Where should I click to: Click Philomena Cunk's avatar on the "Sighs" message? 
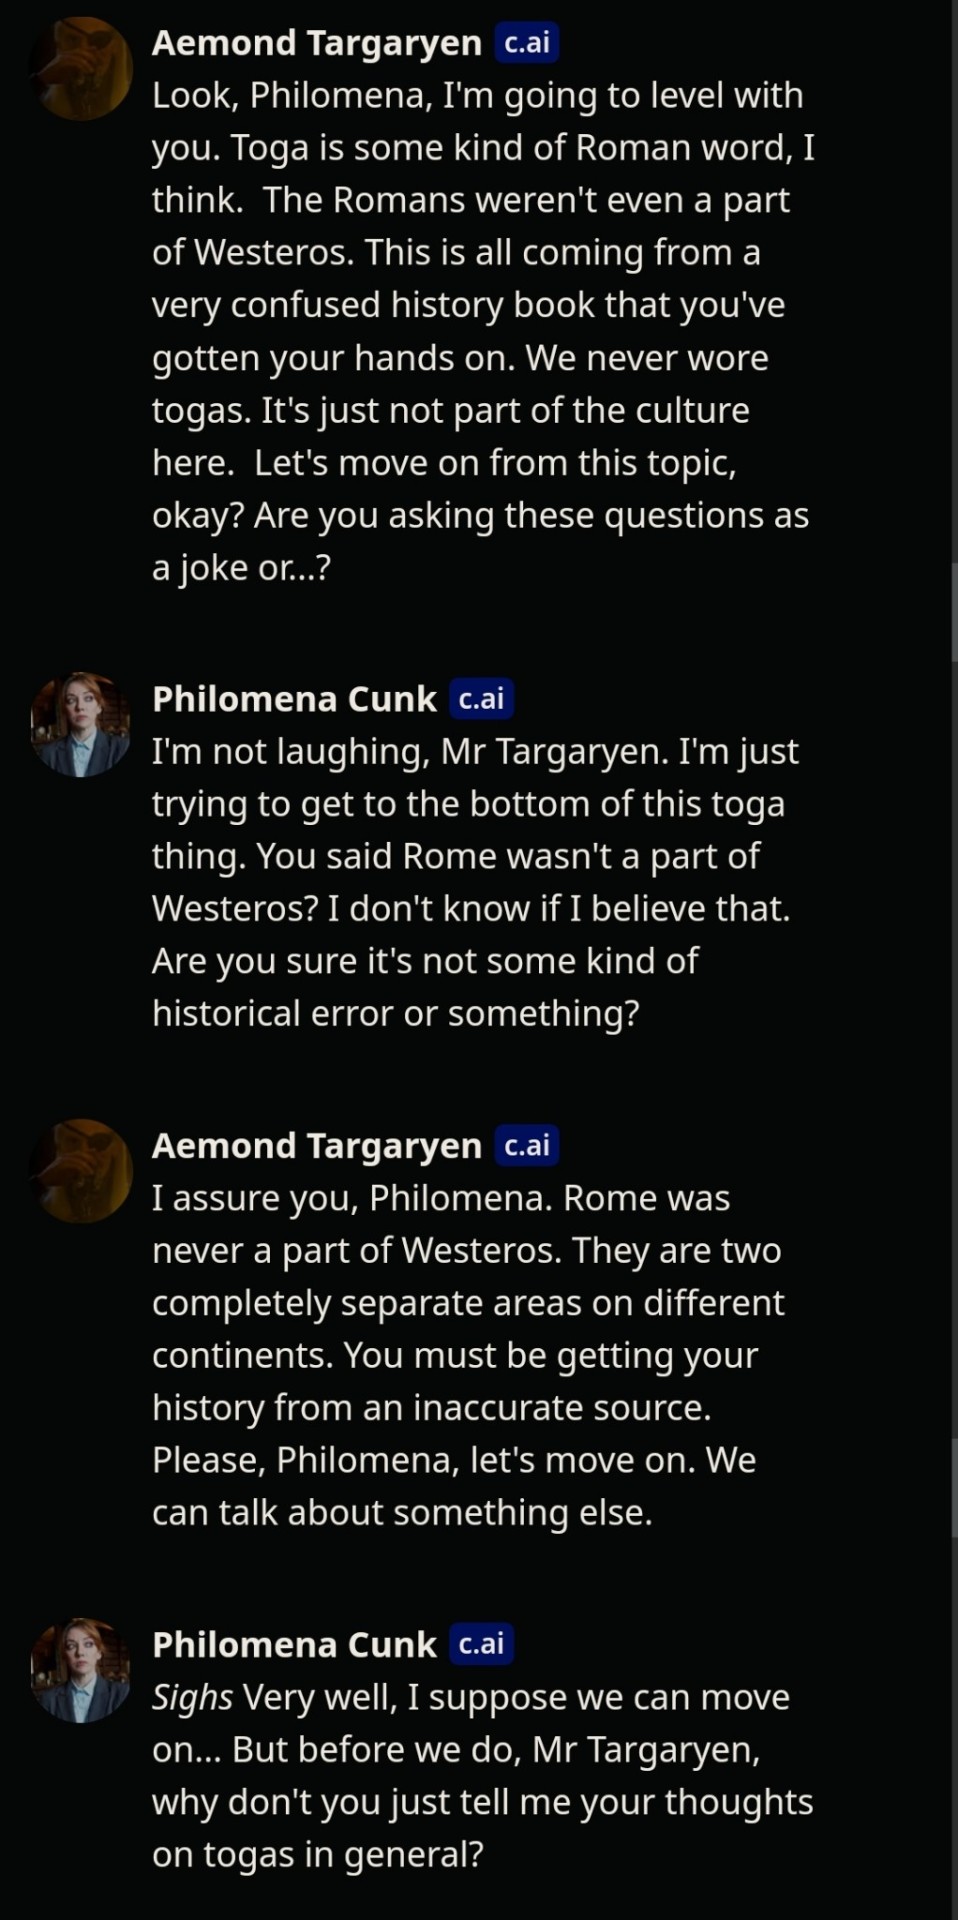point(82,1670)
